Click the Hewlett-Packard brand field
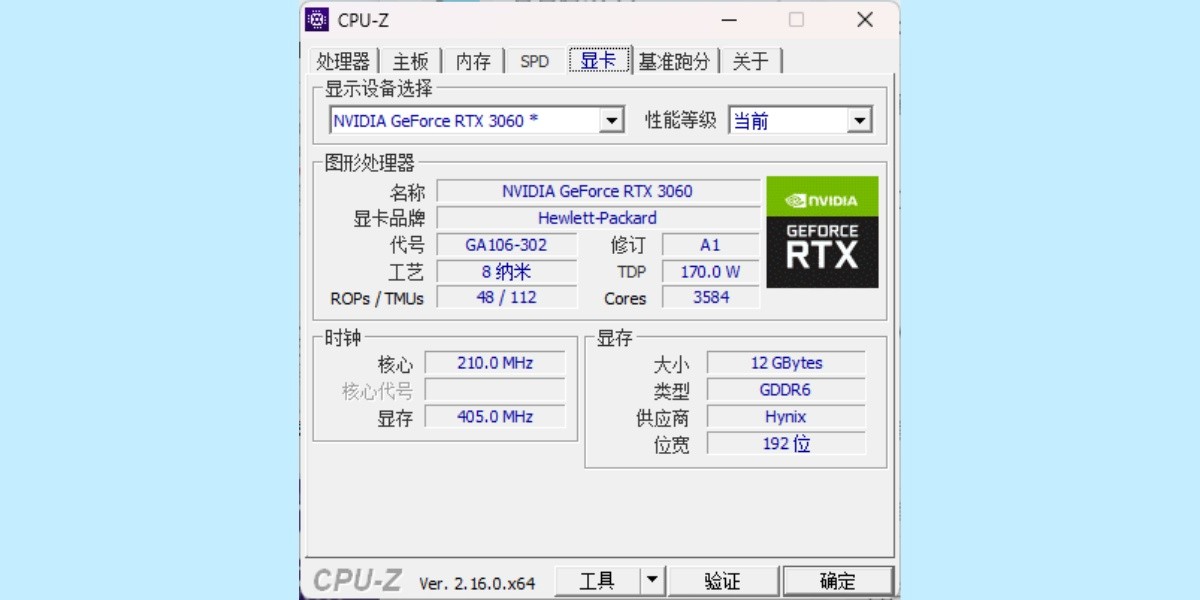The height and width of the screenshot is (600, 1200). click(x=598, y=218)
